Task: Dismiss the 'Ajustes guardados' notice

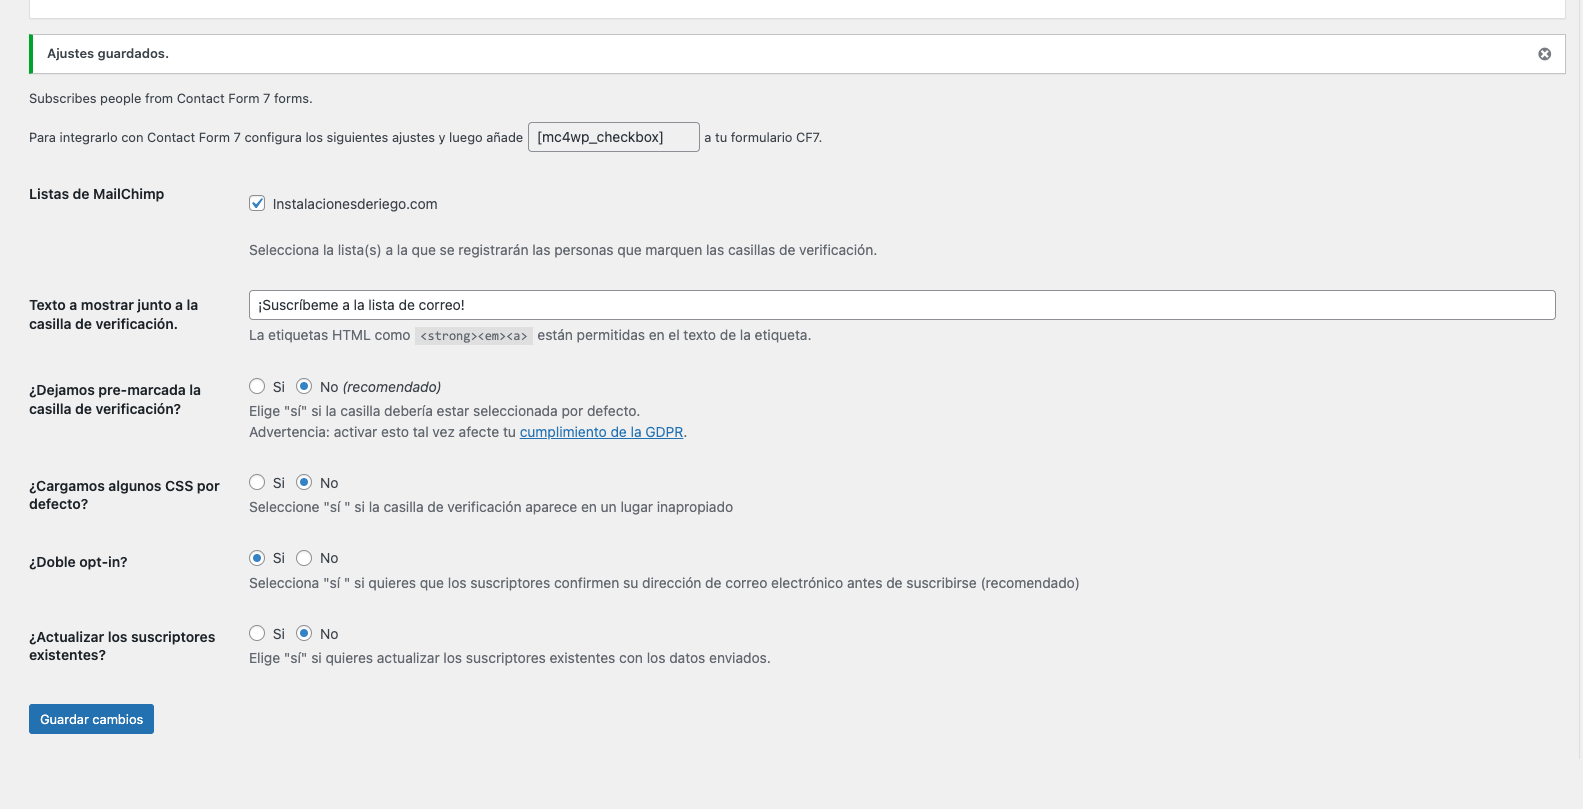Action: [x=1544, y=54]
